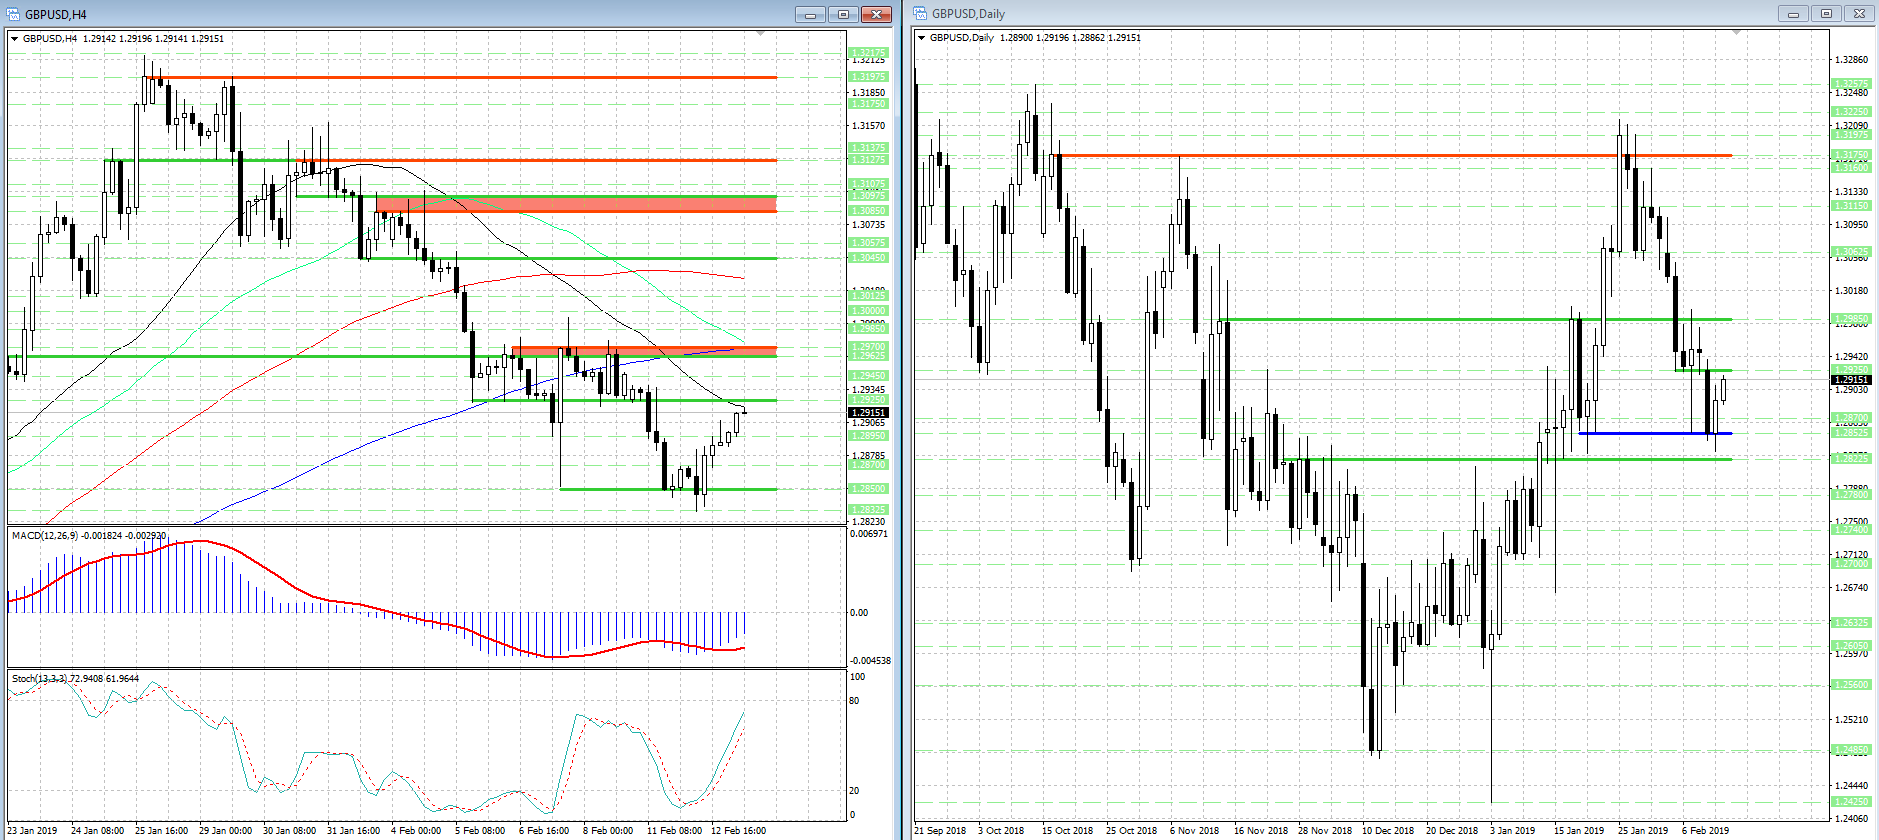Restore the GBPUSD,H4 chart window
The image size is (1879, 840).
click(843, 14)
